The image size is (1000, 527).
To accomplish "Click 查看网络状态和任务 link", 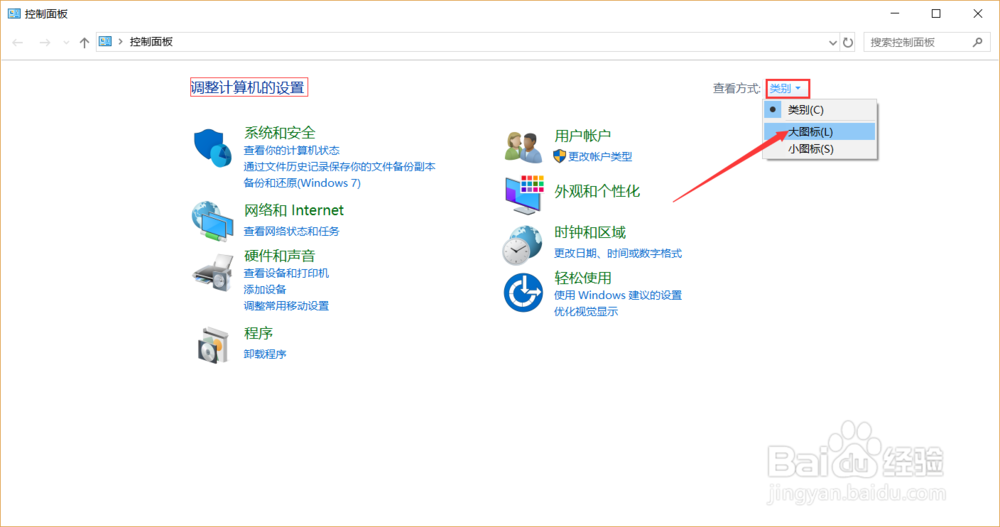I will [x=291, y=231].
